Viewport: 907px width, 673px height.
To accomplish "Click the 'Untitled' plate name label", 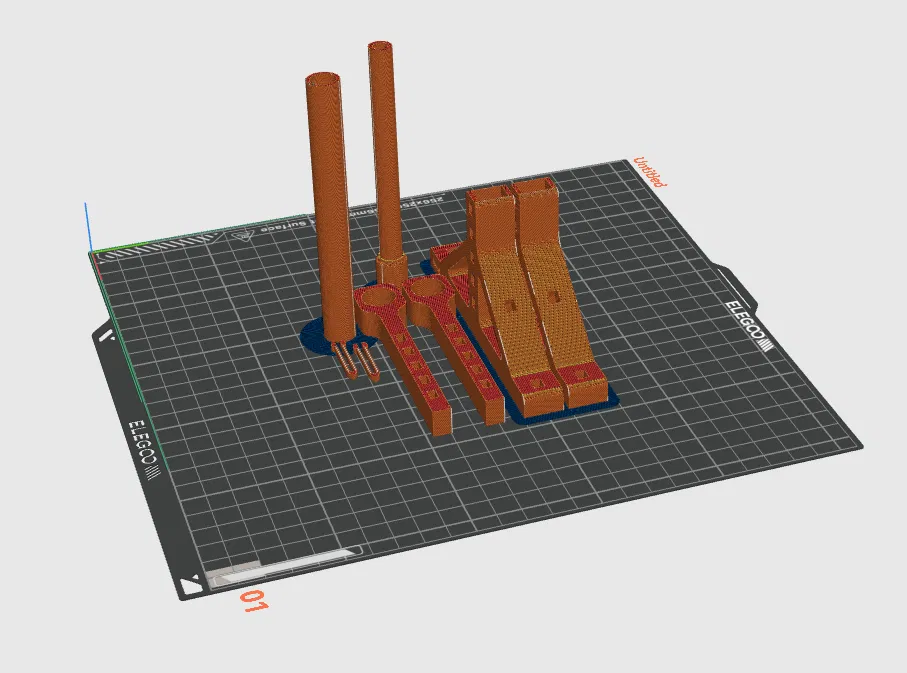I will pos(650,171).
